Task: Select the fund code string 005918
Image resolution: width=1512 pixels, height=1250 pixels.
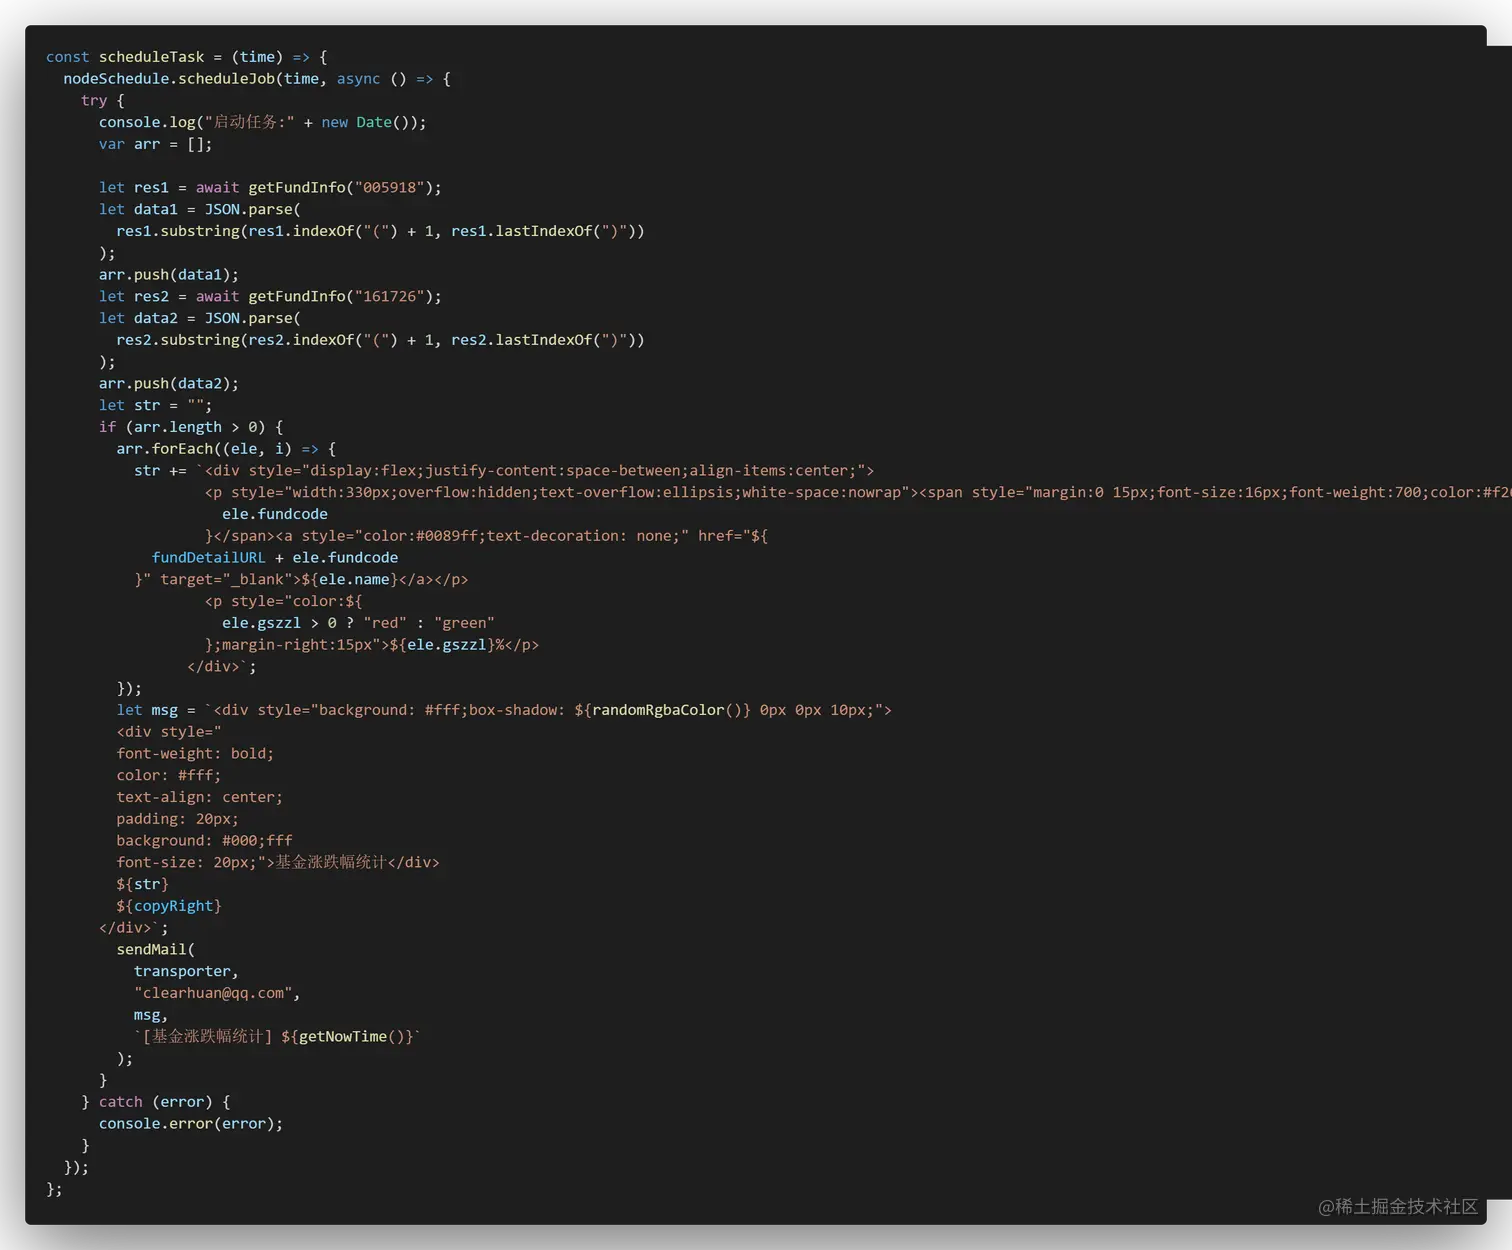Action: pos(388,187)
